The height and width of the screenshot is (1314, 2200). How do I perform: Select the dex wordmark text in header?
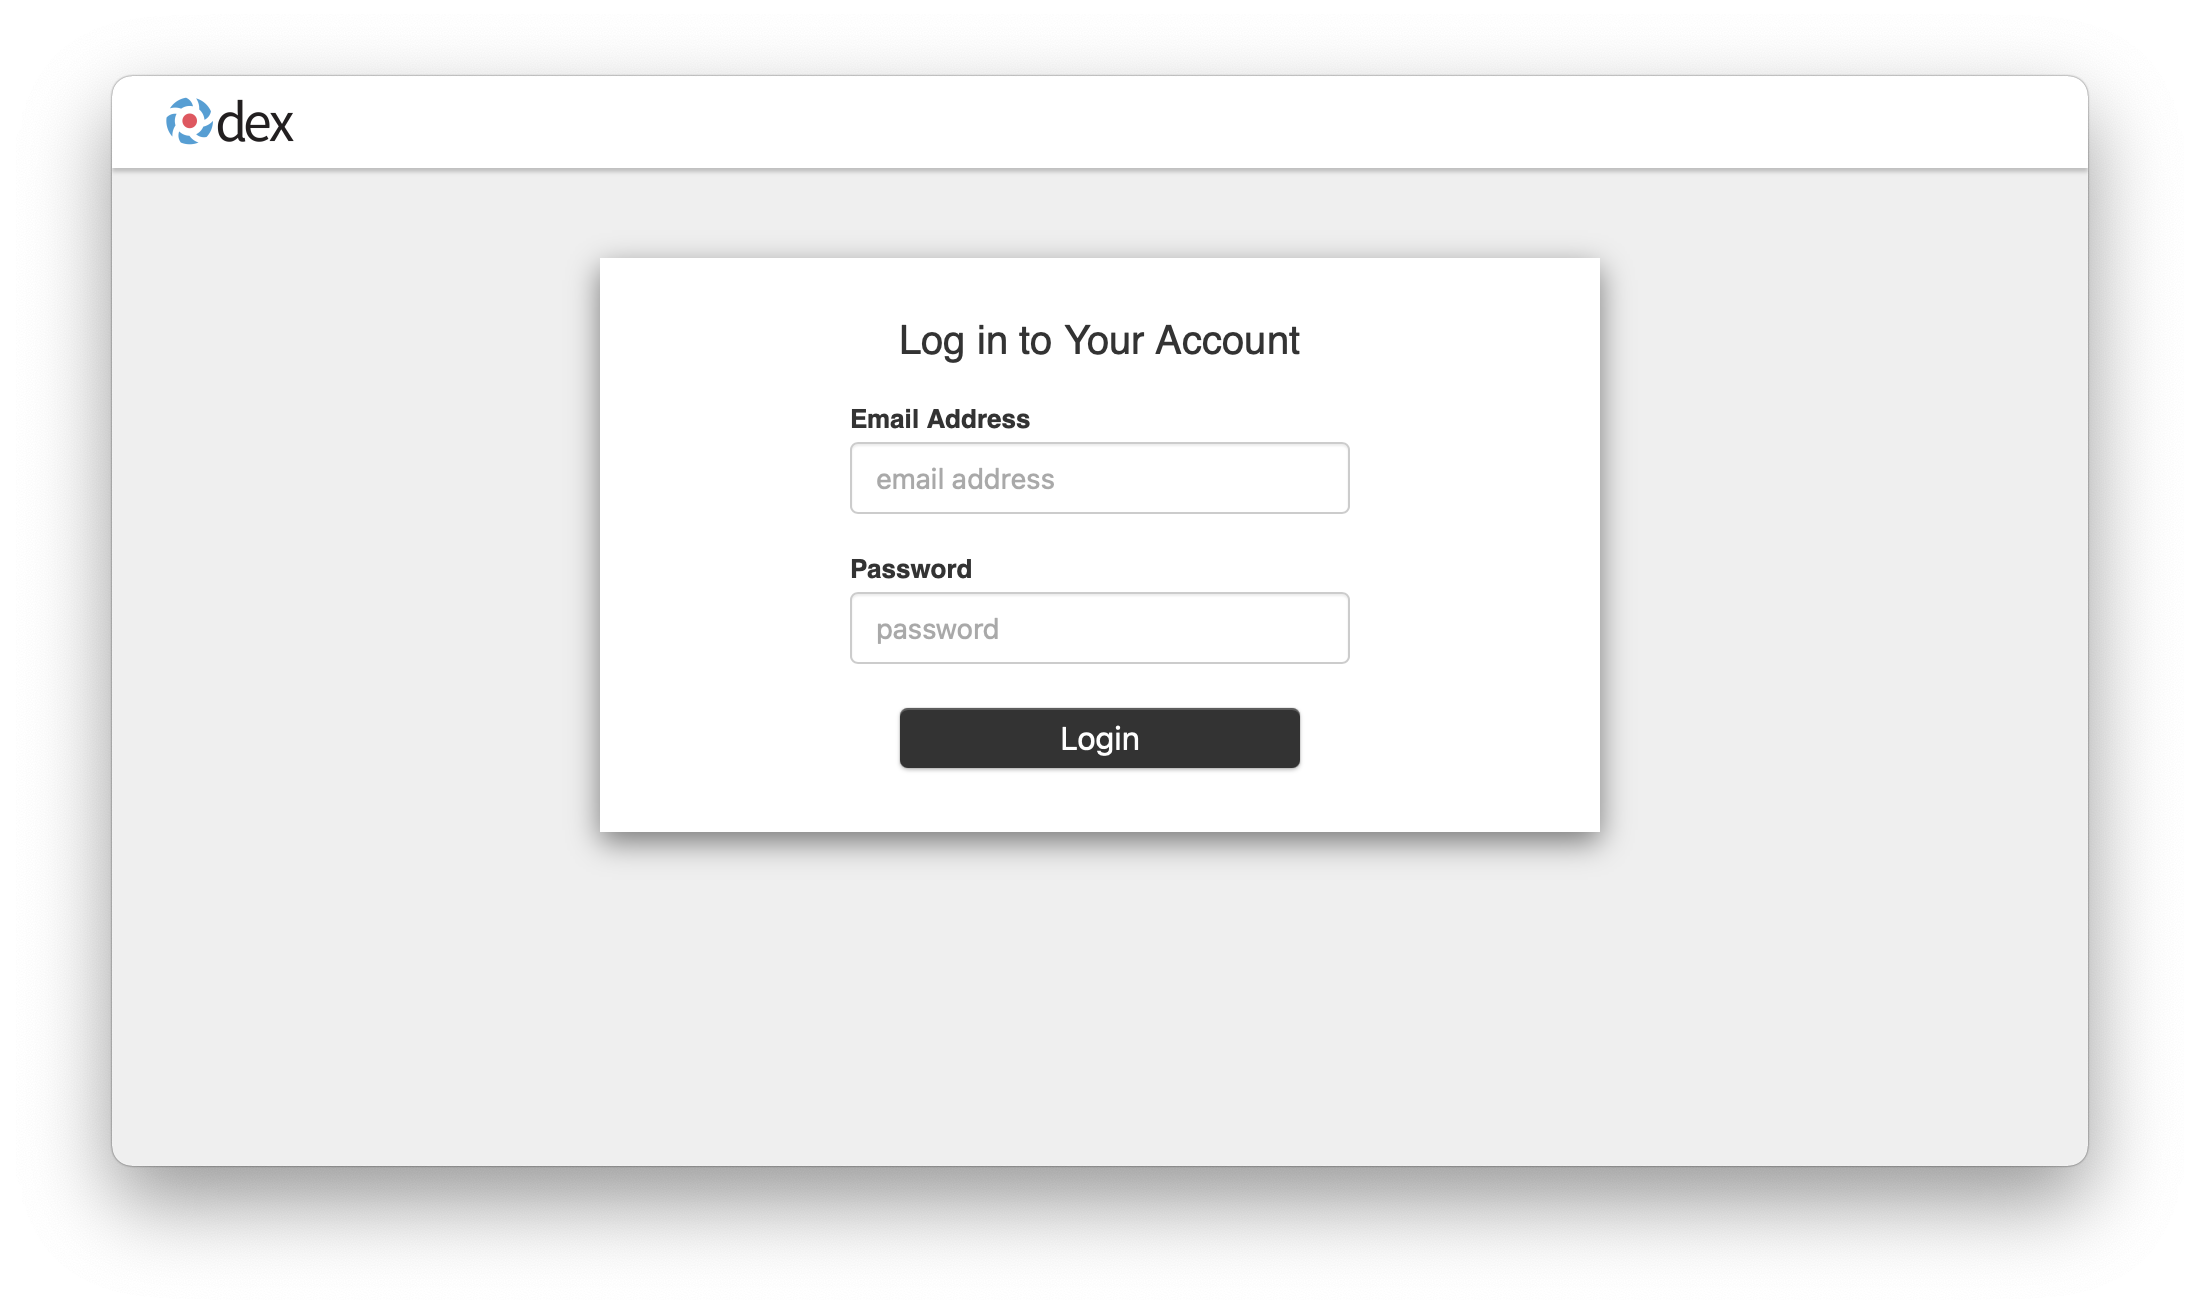[x=255, y=123]
